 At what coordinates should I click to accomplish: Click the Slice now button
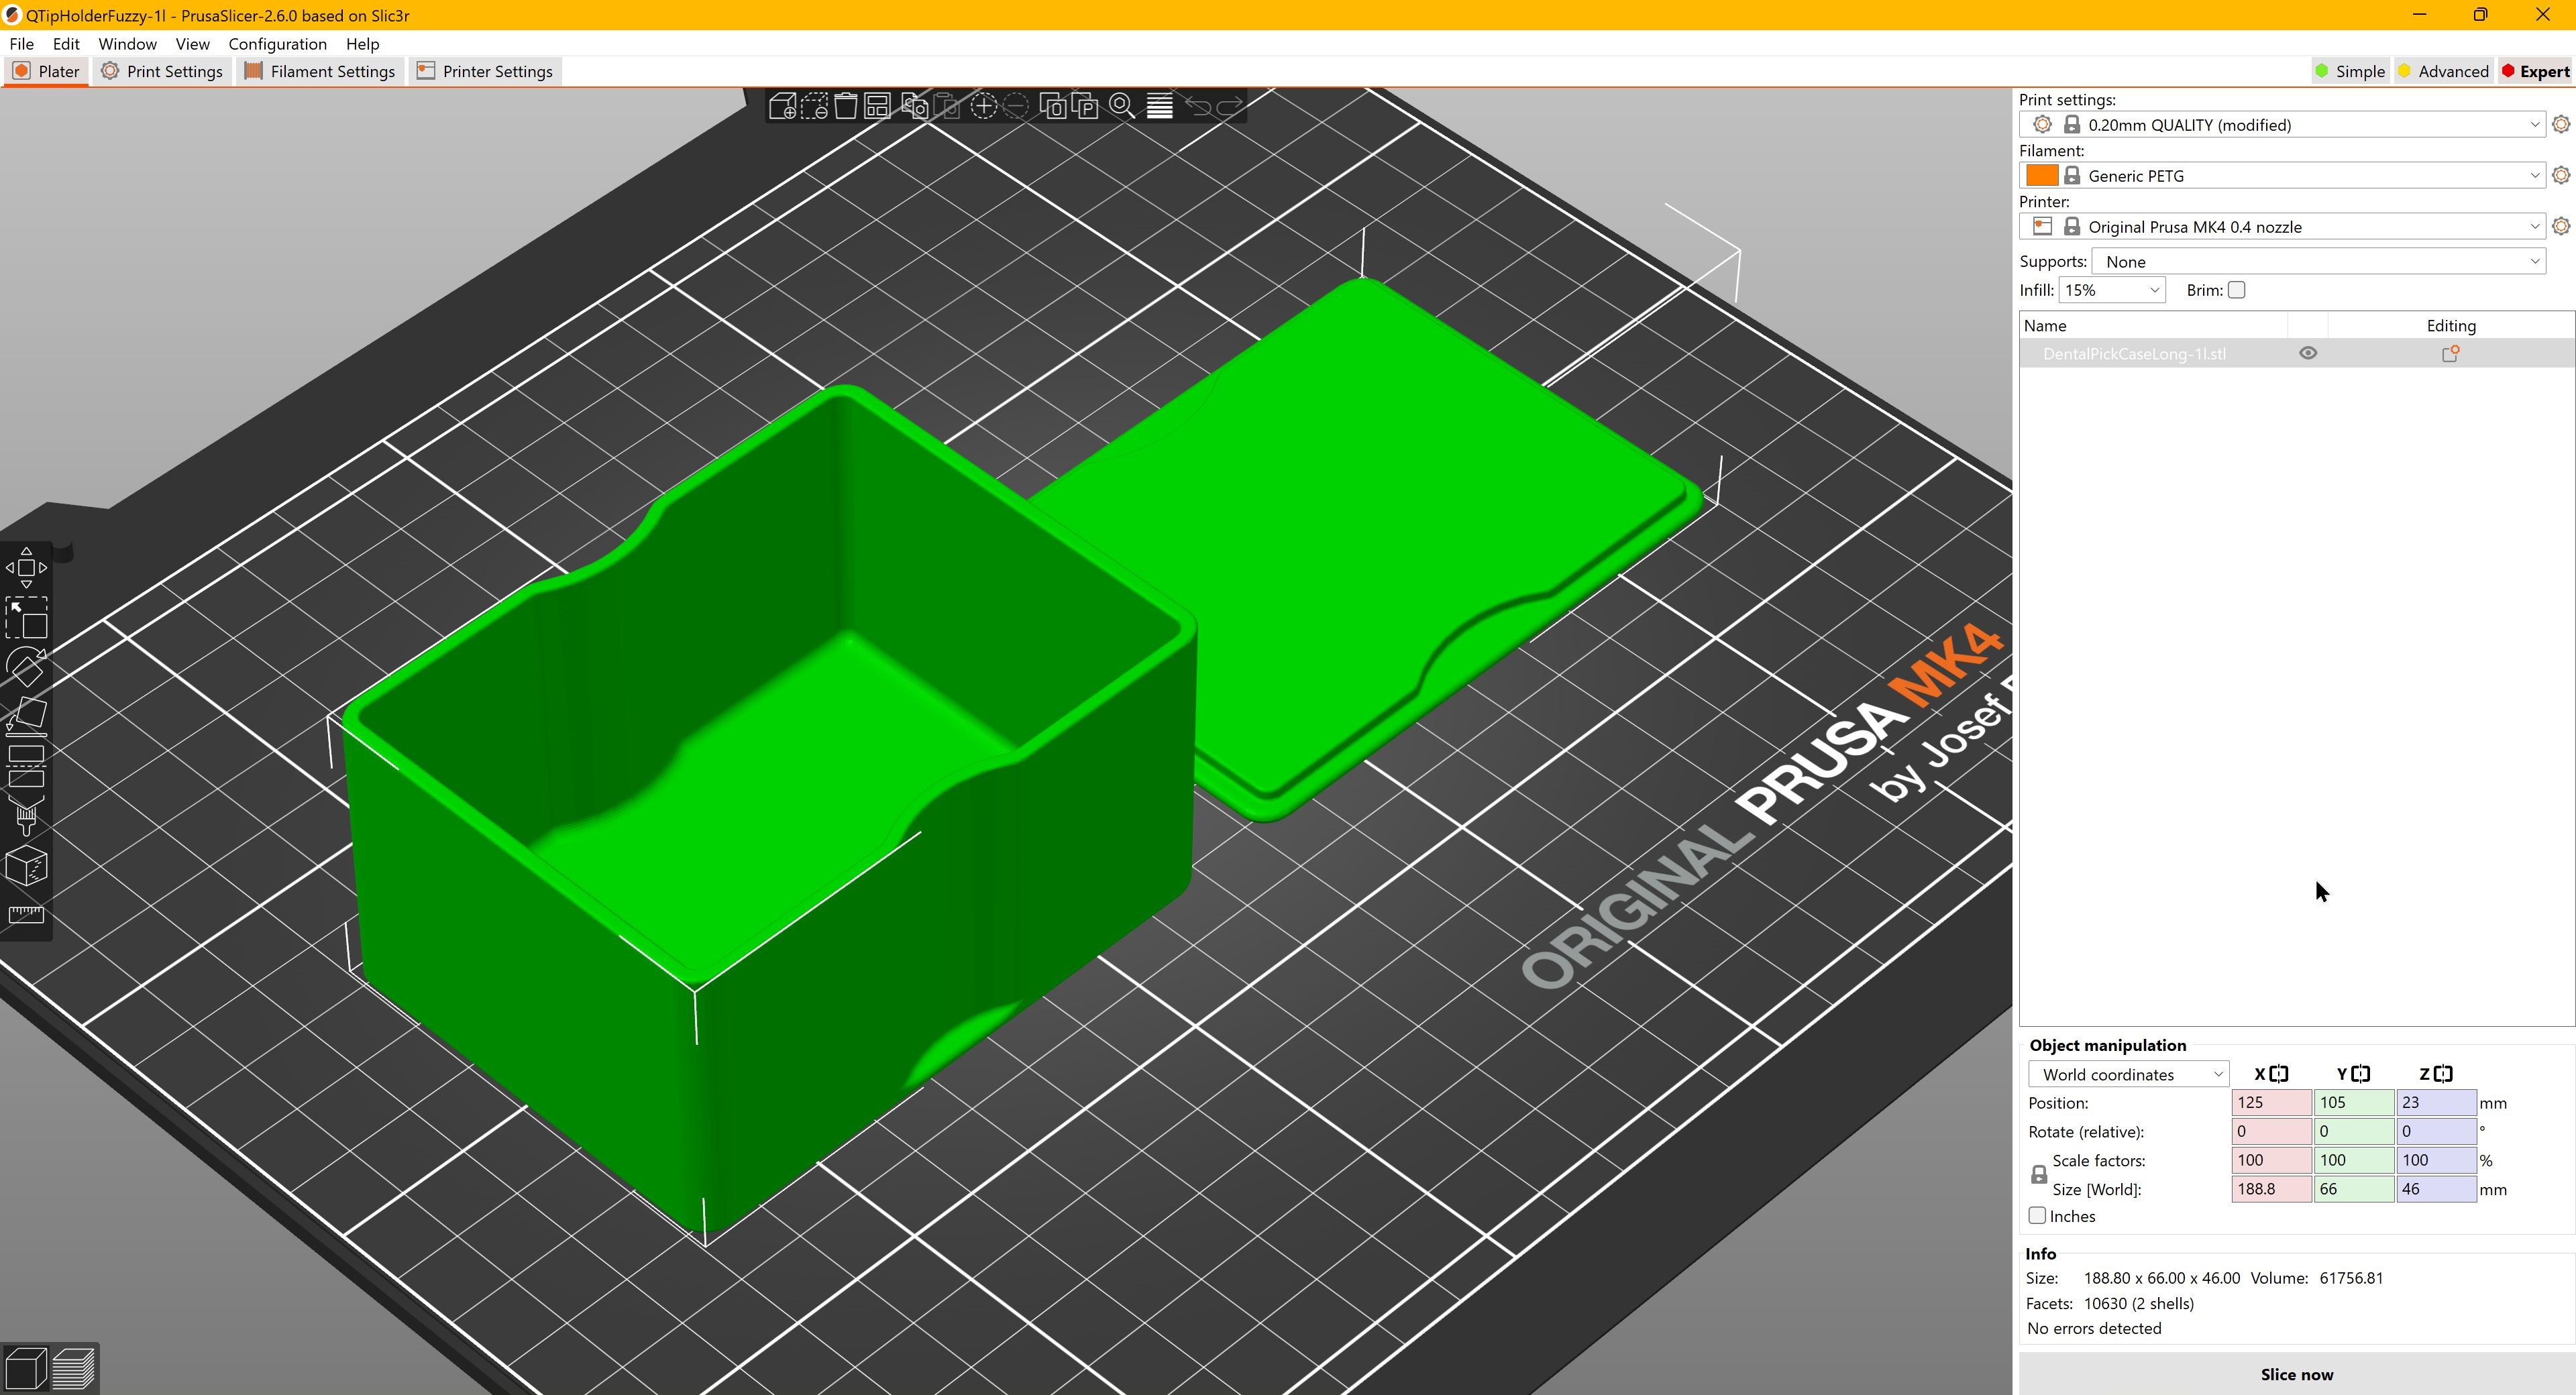coord(2296,1374)
